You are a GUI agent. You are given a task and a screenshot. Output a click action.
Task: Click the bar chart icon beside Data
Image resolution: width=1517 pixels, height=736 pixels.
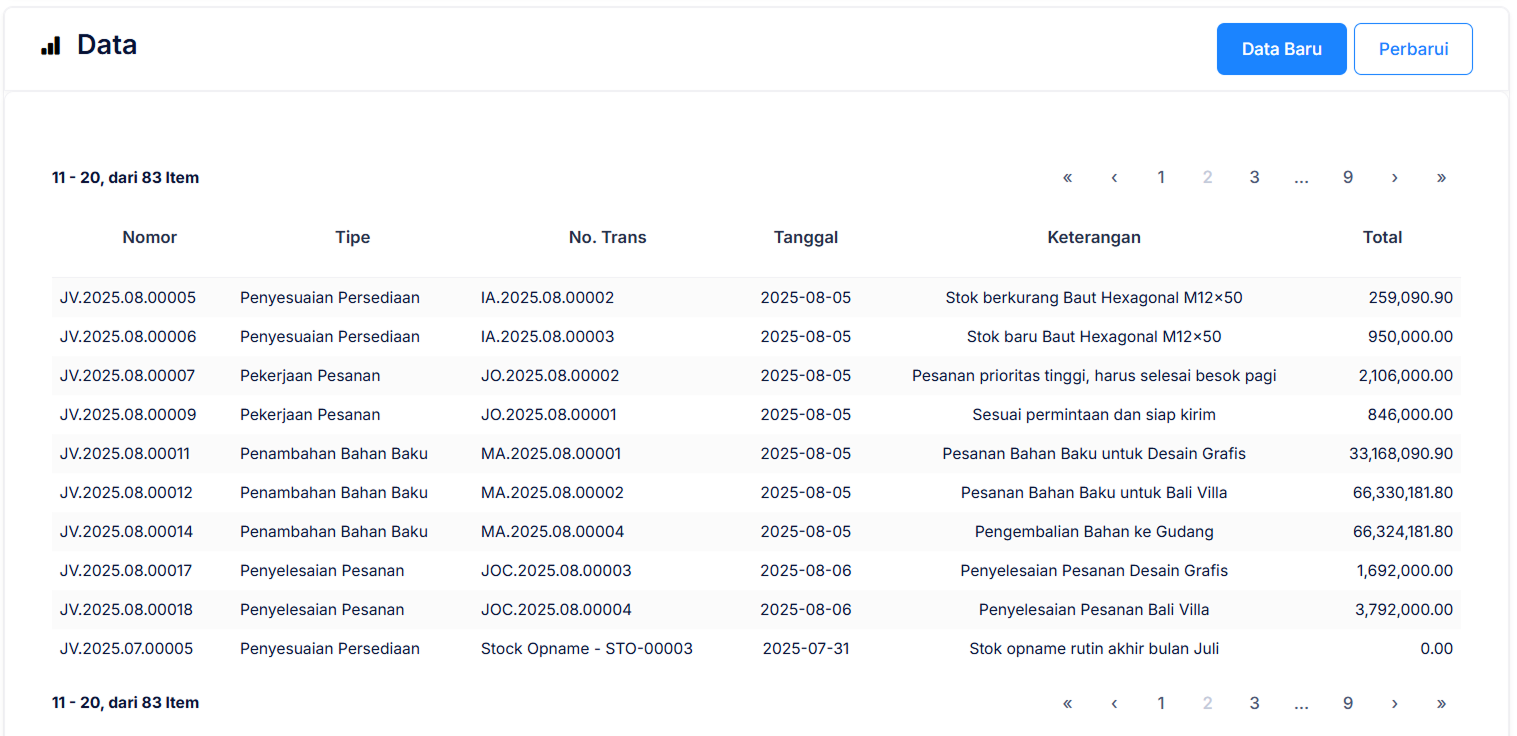pyautogui.click(x=51, y=46)
